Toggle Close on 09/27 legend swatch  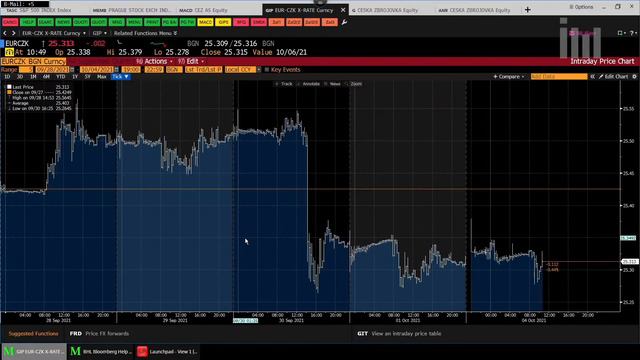9,92
